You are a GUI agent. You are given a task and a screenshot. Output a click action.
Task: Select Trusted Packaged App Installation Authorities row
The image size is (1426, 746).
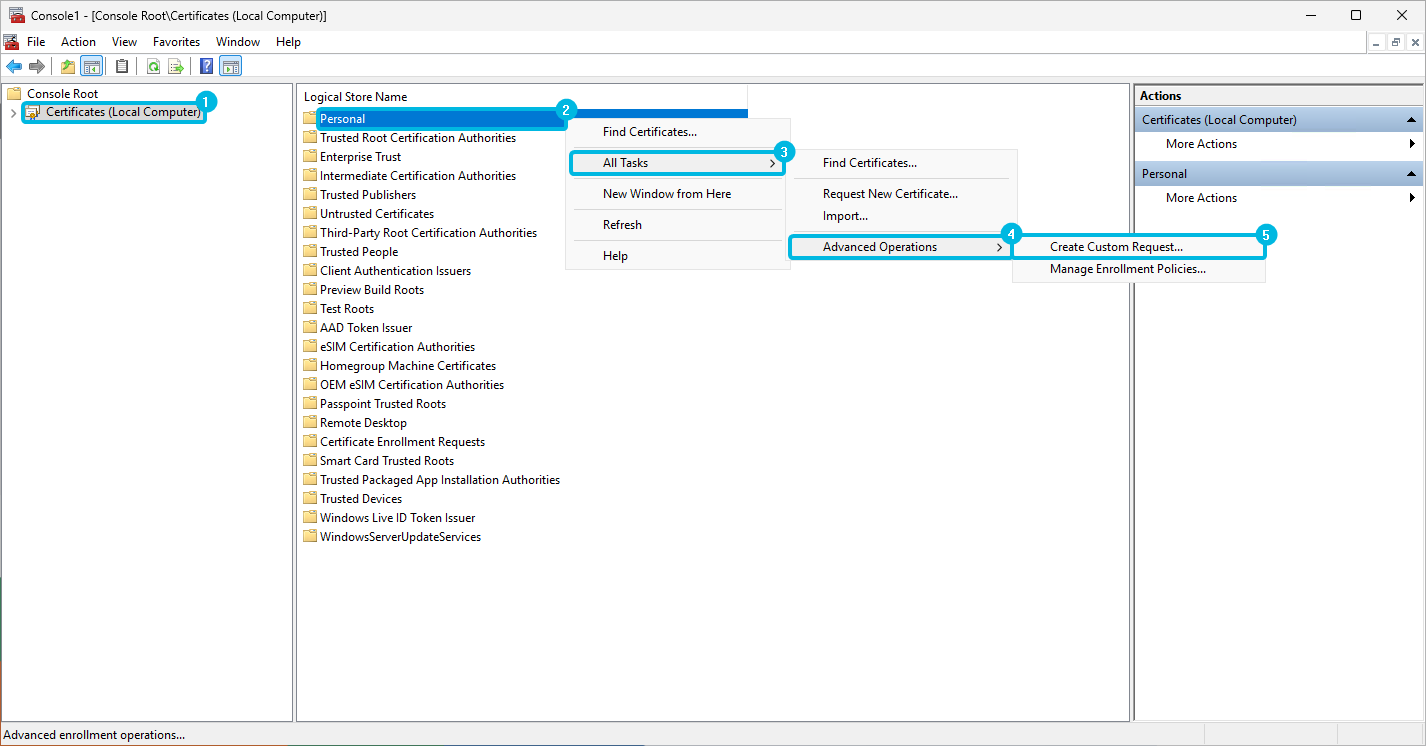click(432, 480)
